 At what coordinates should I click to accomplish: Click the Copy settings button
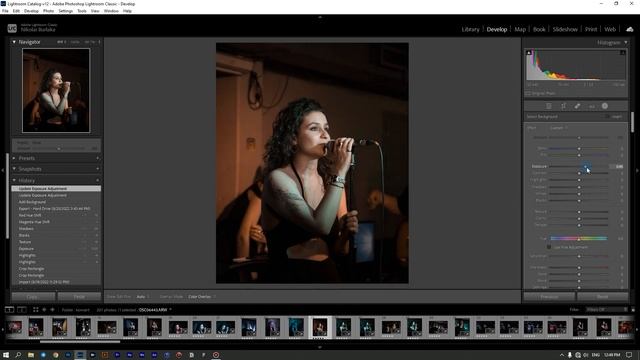[33, 297]
